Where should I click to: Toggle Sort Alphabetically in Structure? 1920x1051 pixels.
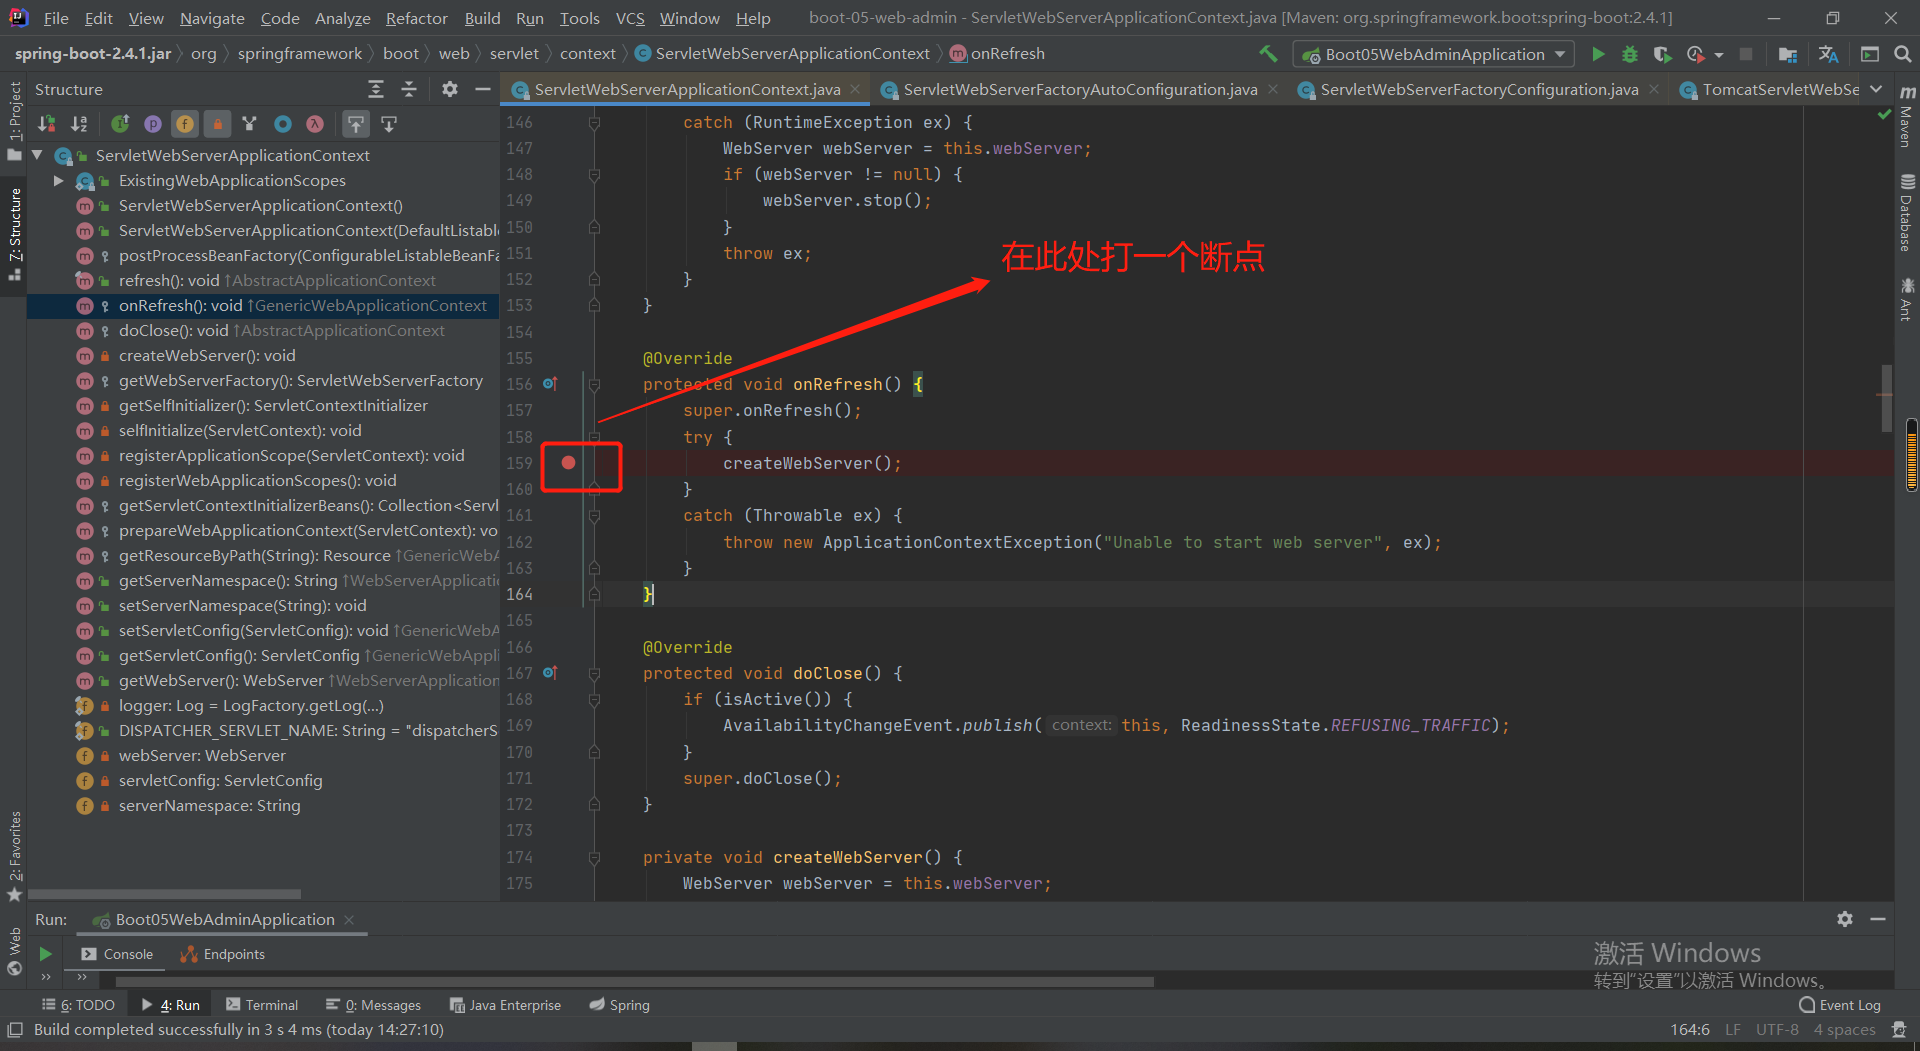79,124
